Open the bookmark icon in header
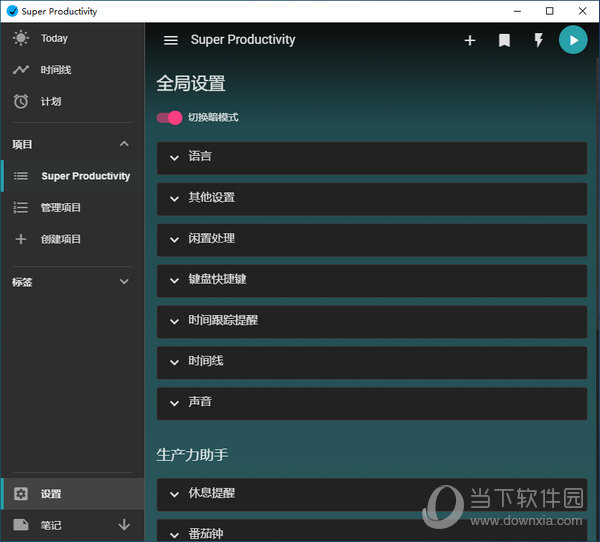The height and width of the screenshot is (542, 600). [504, 40]
